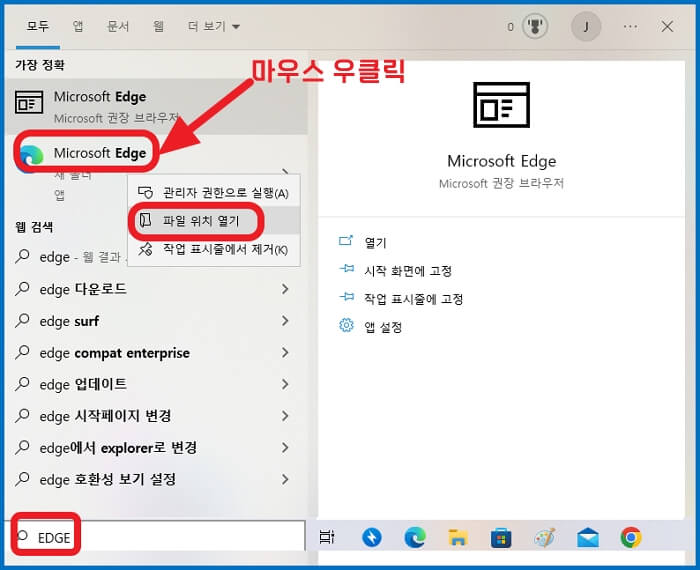
Task: Open Microsoft Edge from the taskbar
Action: pos(415,537)
